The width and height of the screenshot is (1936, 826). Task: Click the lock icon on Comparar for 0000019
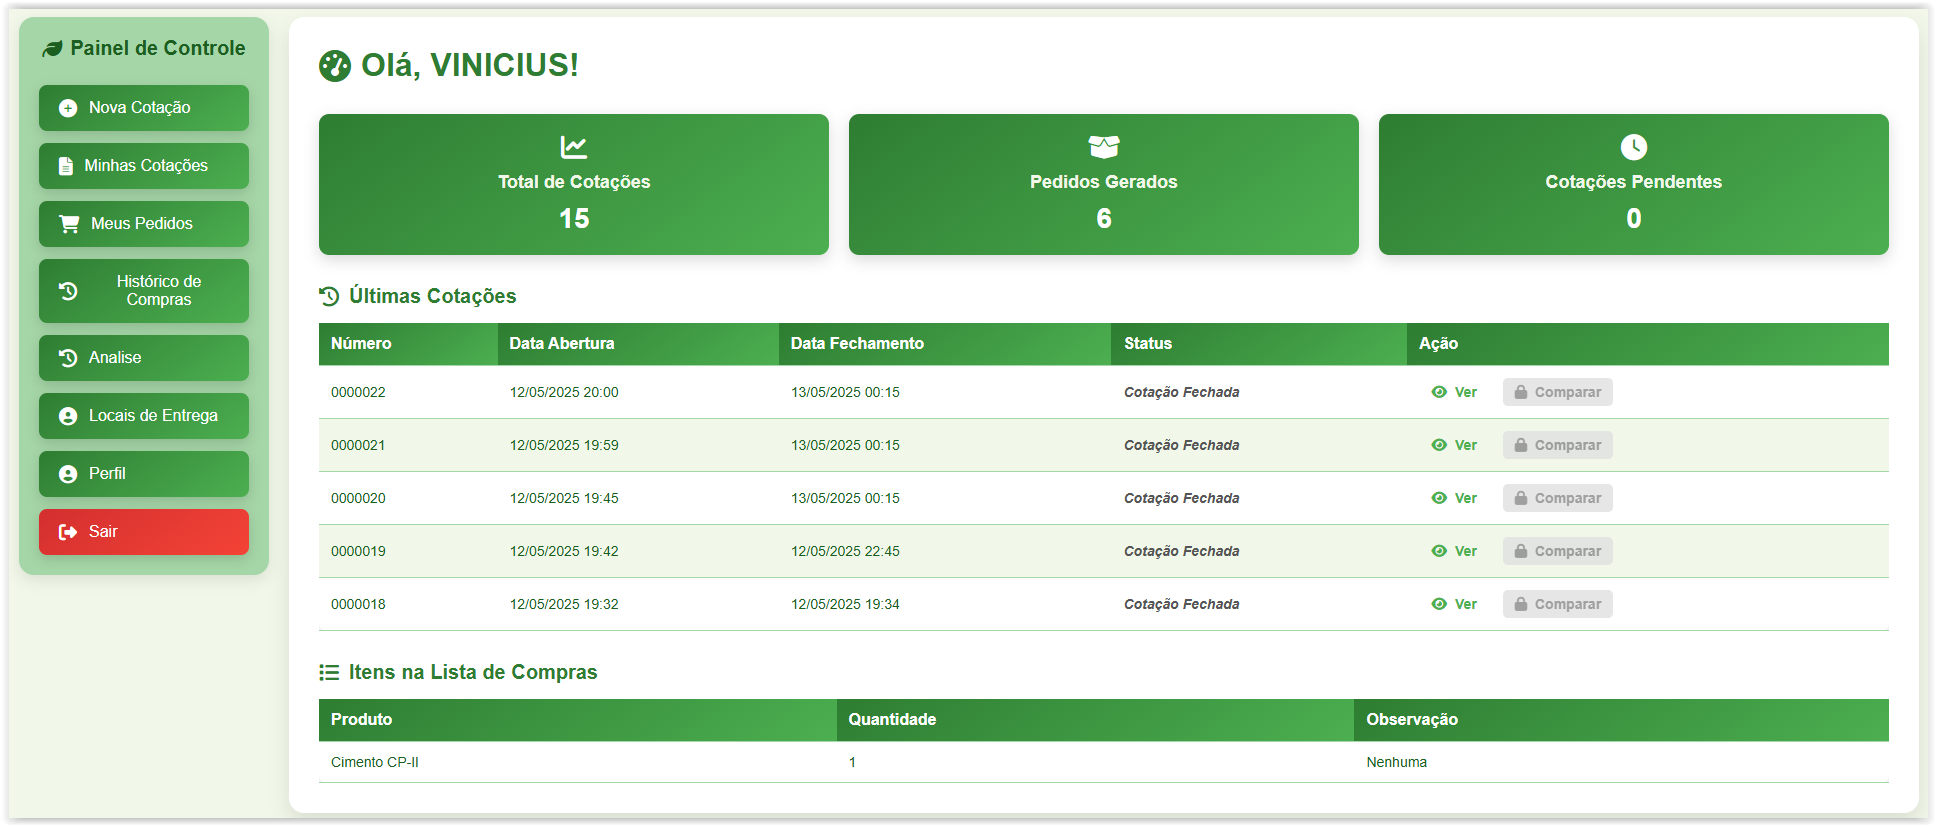point(1521,551)
